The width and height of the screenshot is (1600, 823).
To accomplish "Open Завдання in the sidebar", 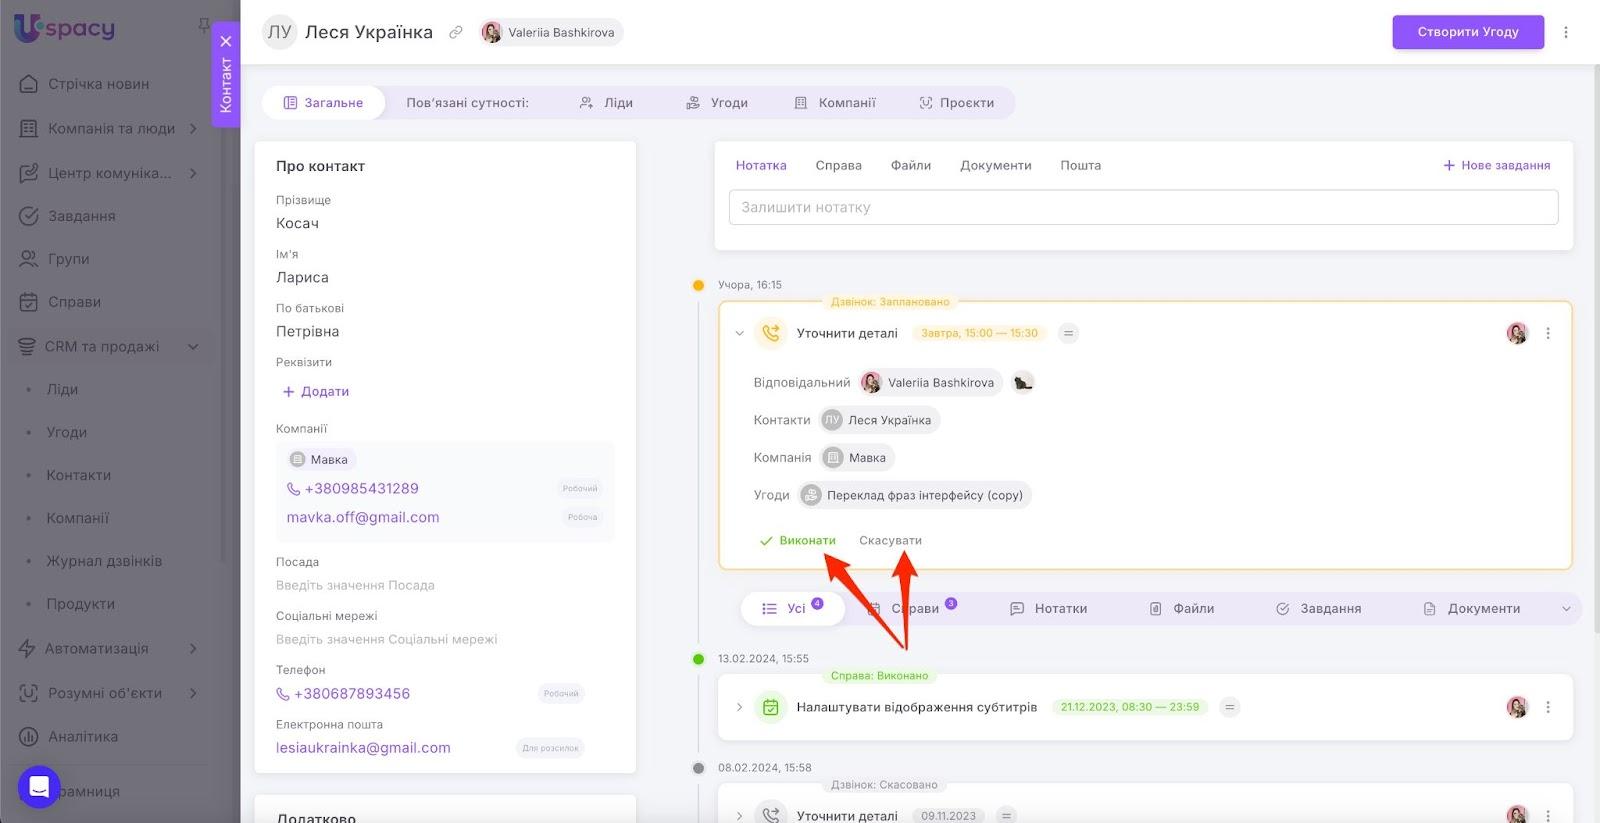I will click(82, 216).
